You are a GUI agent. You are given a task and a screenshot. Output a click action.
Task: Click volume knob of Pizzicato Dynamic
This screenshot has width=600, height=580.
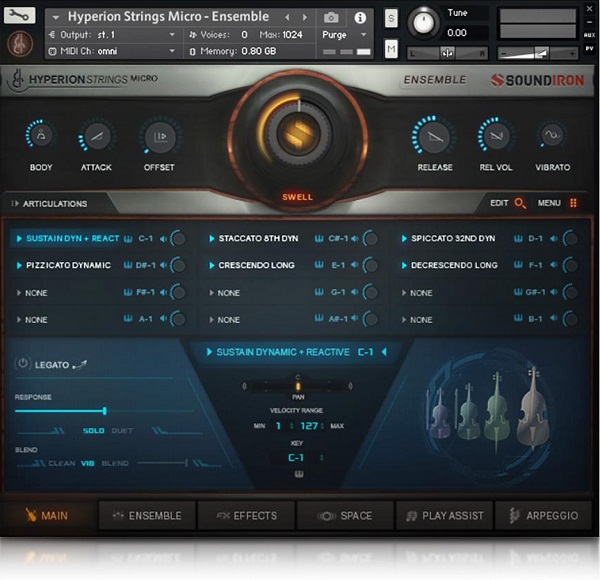click(178, 266)
